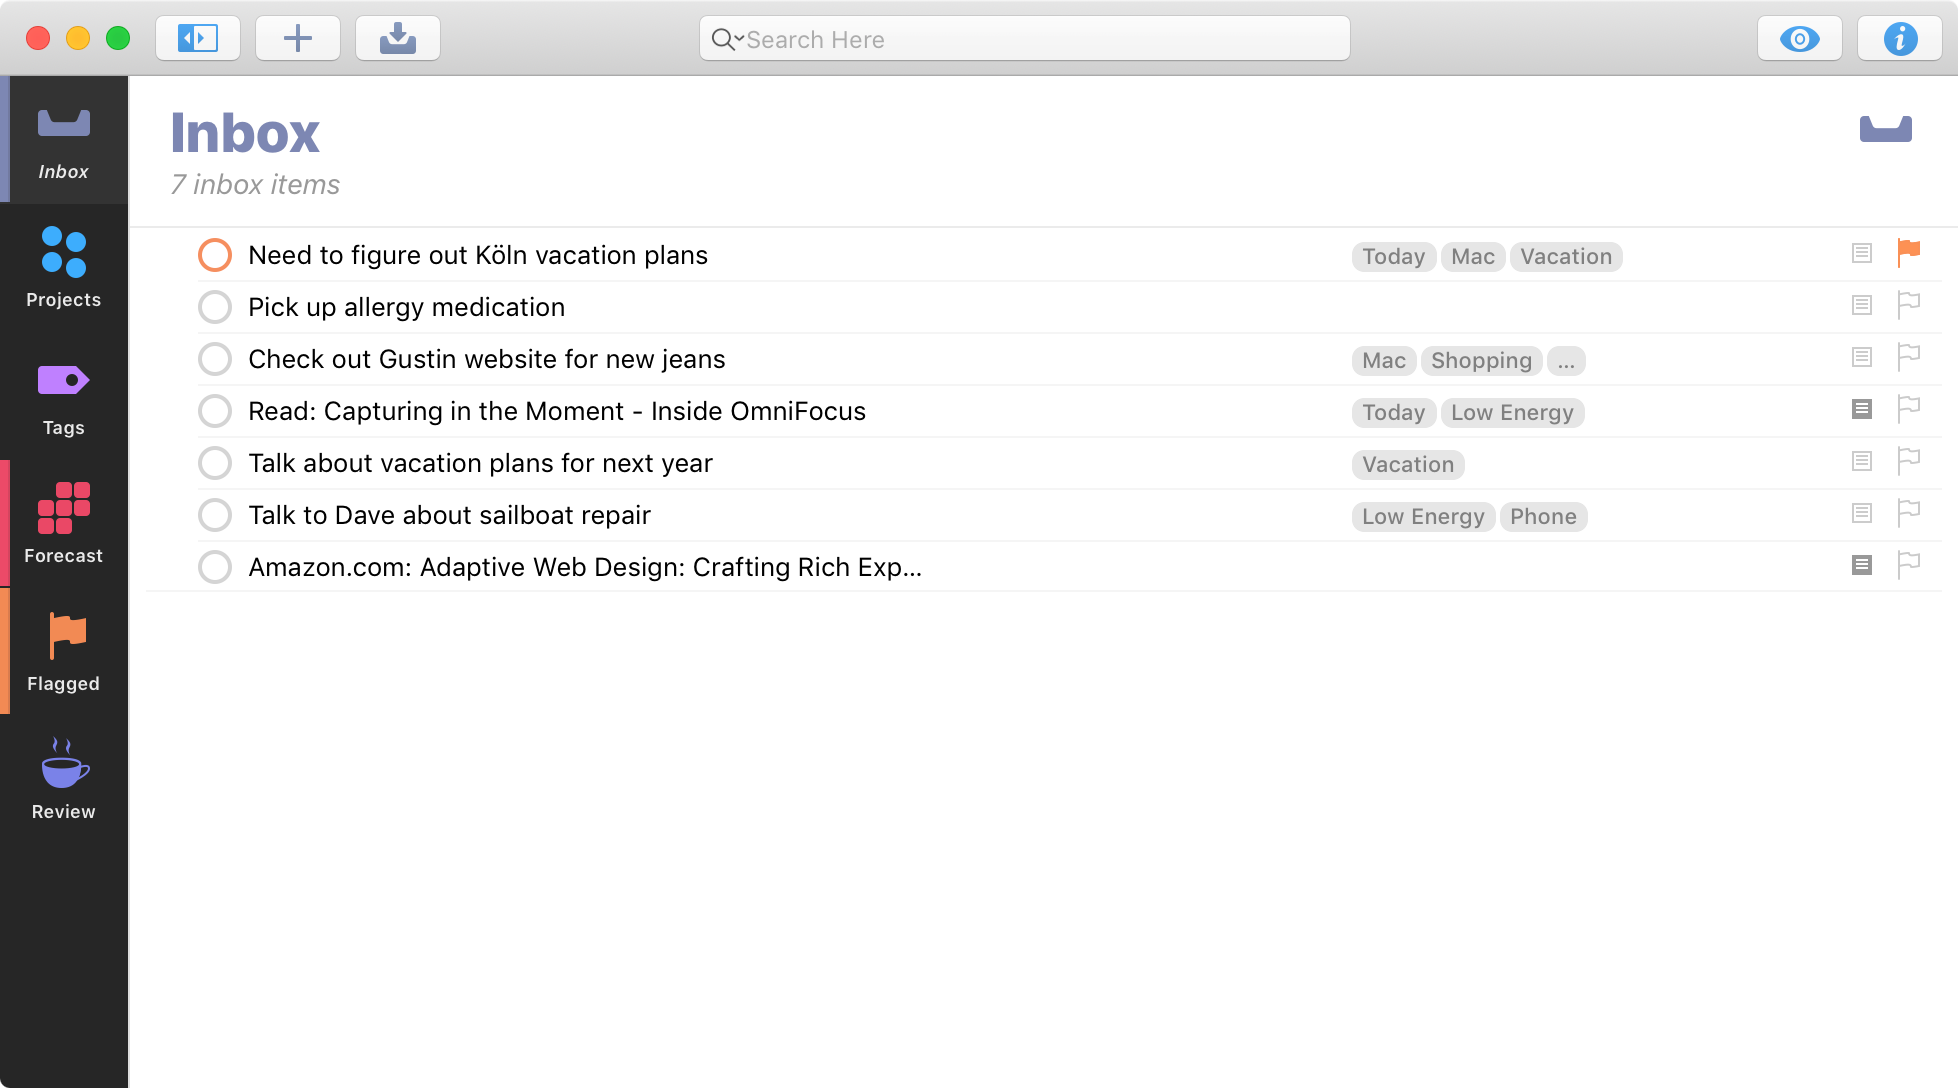
Task: Go to the Review perspective
Action: [x=63, y=779]
